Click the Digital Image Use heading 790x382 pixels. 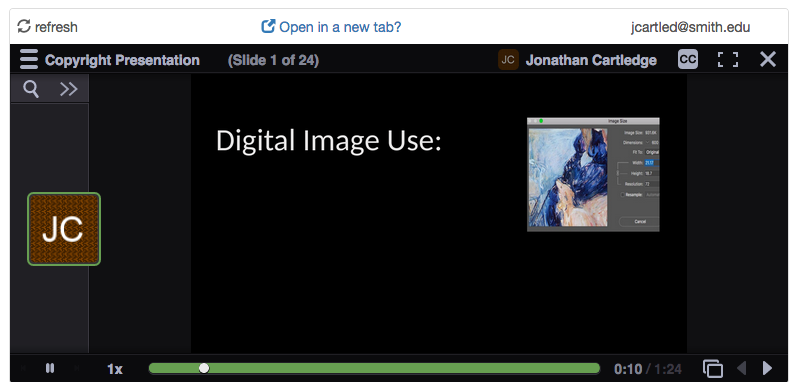click(328, 140)
